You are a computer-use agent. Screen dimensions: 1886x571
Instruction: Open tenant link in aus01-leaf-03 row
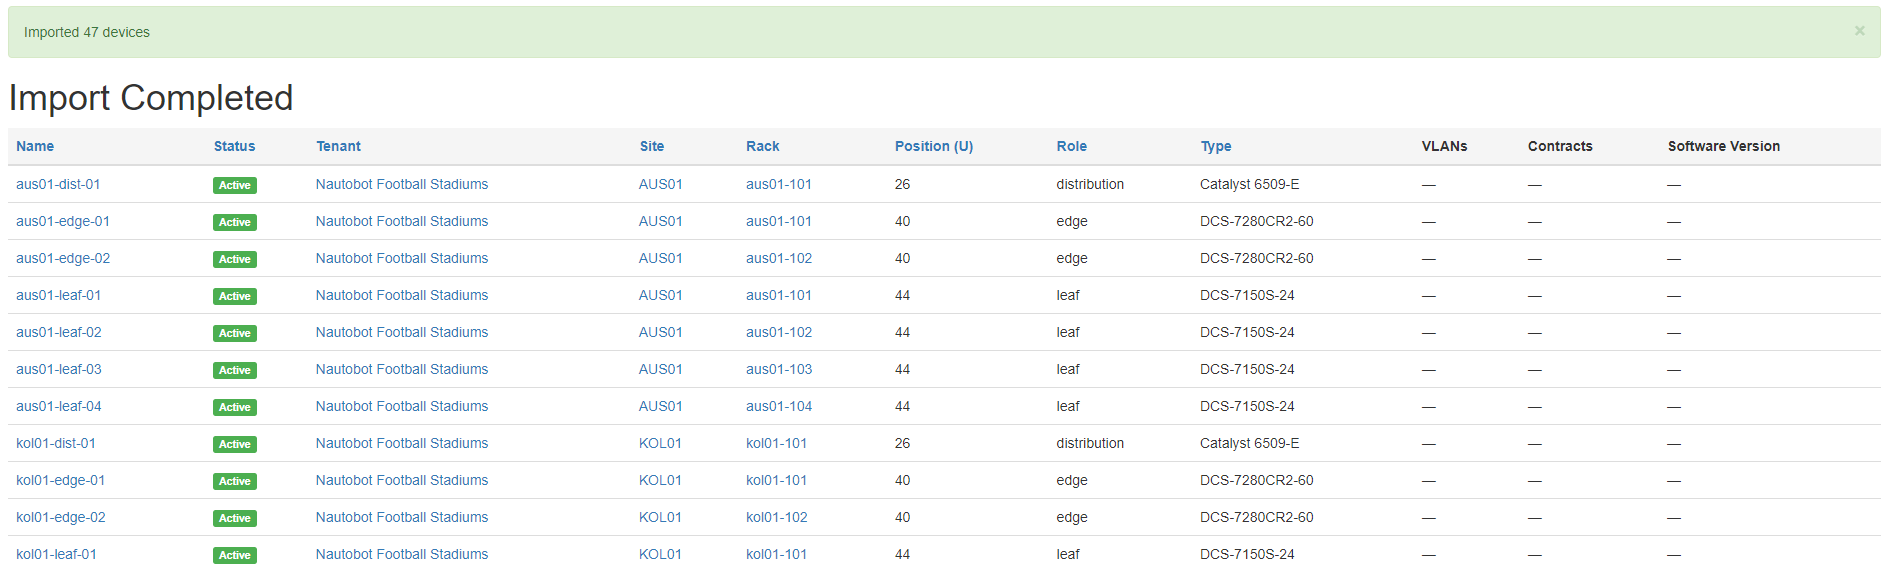click(x=401, y=369)
